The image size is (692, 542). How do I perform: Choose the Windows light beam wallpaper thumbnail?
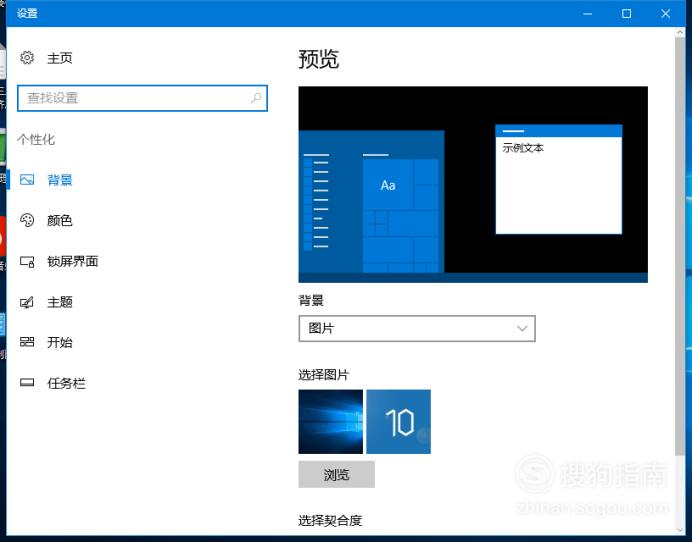click(x=331, y=422)
